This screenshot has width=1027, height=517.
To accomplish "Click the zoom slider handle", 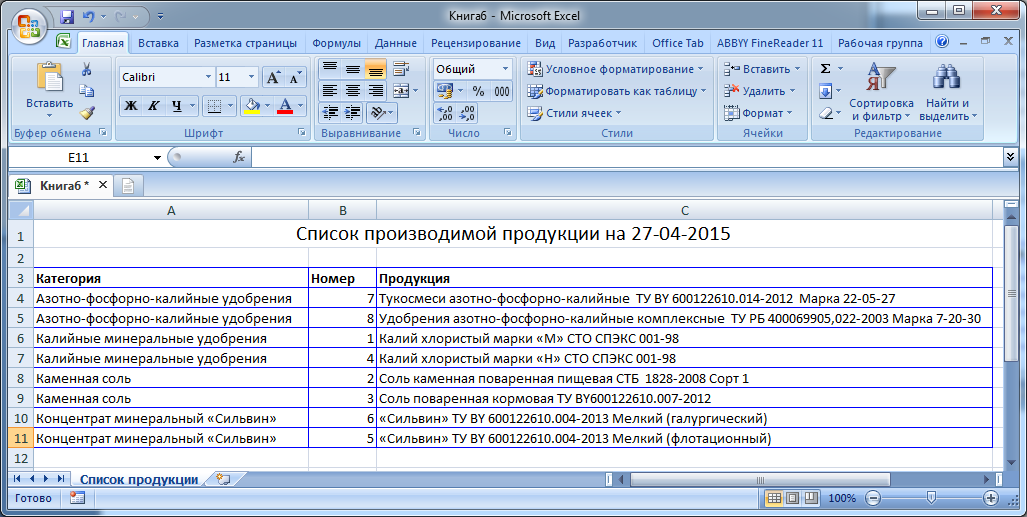I will pyautogui.click(x=931, y=498).
